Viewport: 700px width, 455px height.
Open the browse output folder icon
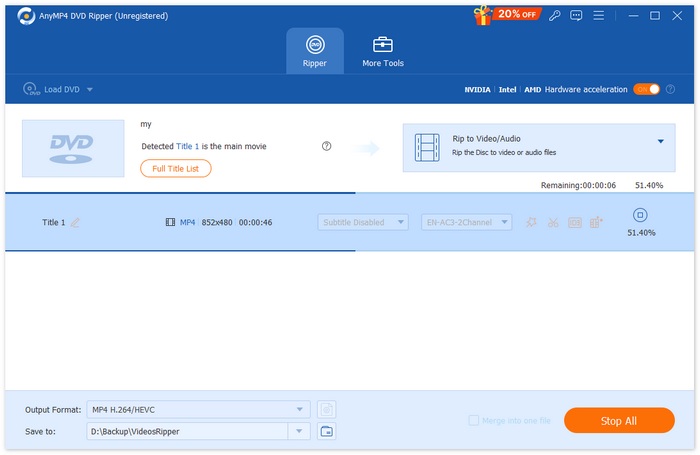[x=326, y=431]
